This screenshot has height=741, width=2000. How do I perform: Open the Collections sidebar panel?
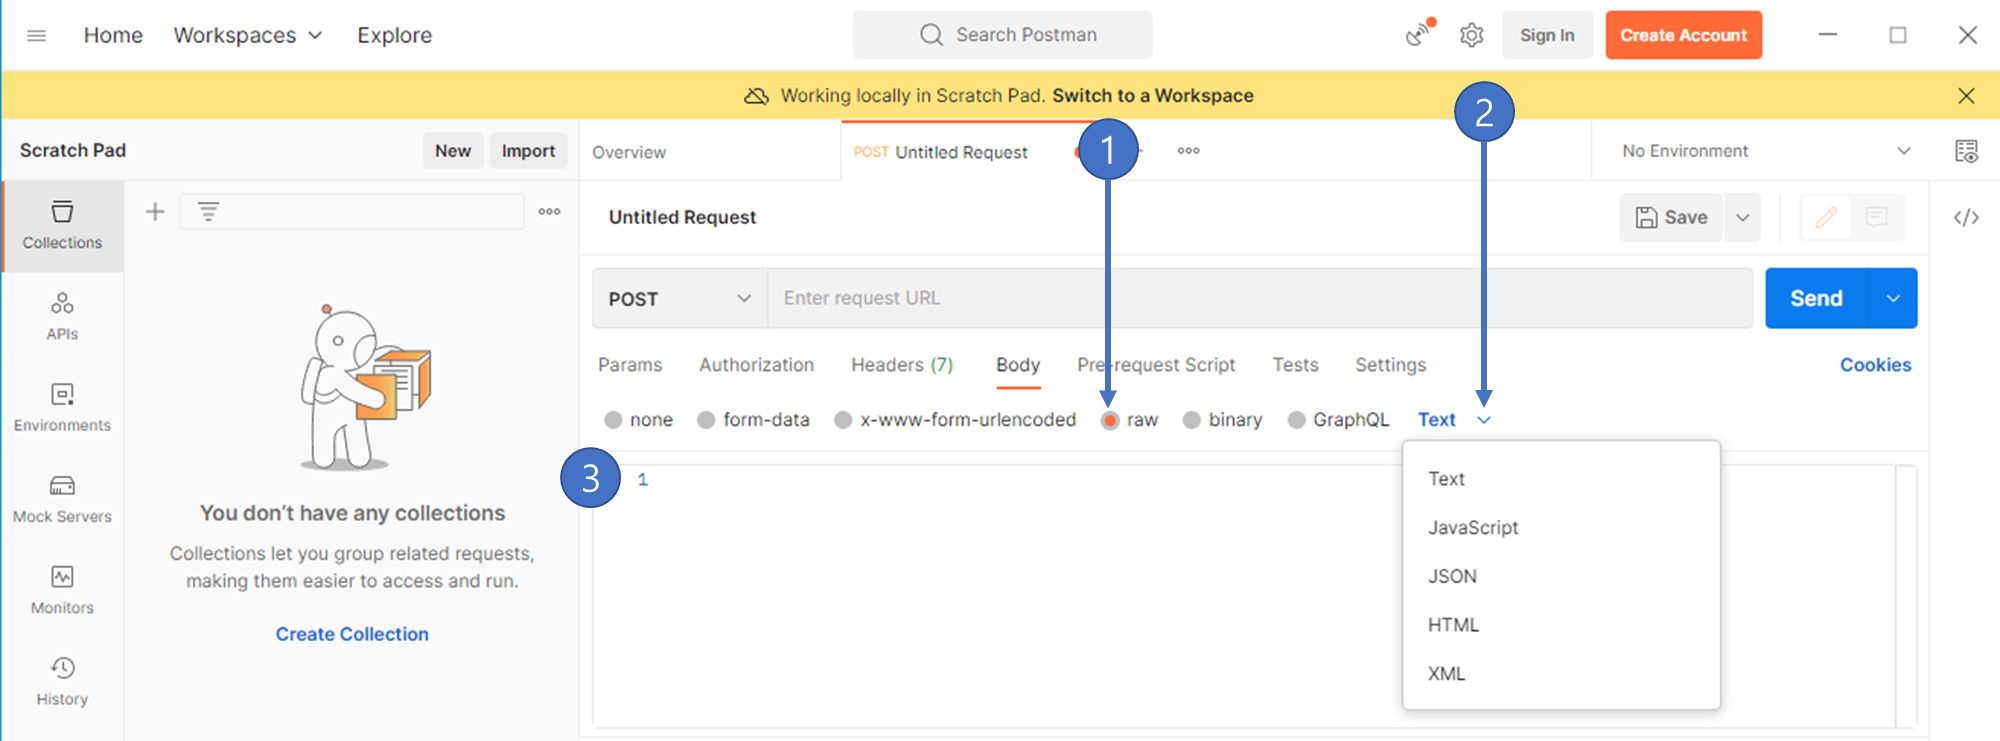(x=62, y=226)
